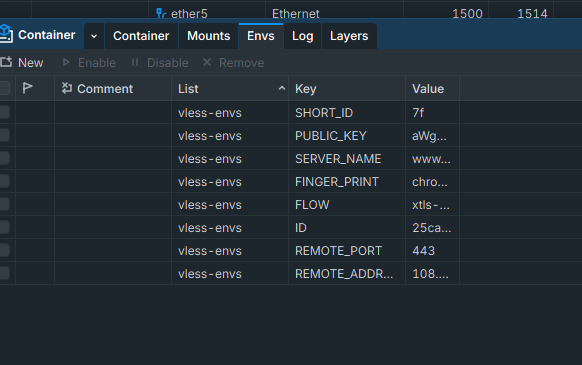
Task: Click the New button to add env
Action: 22,63
